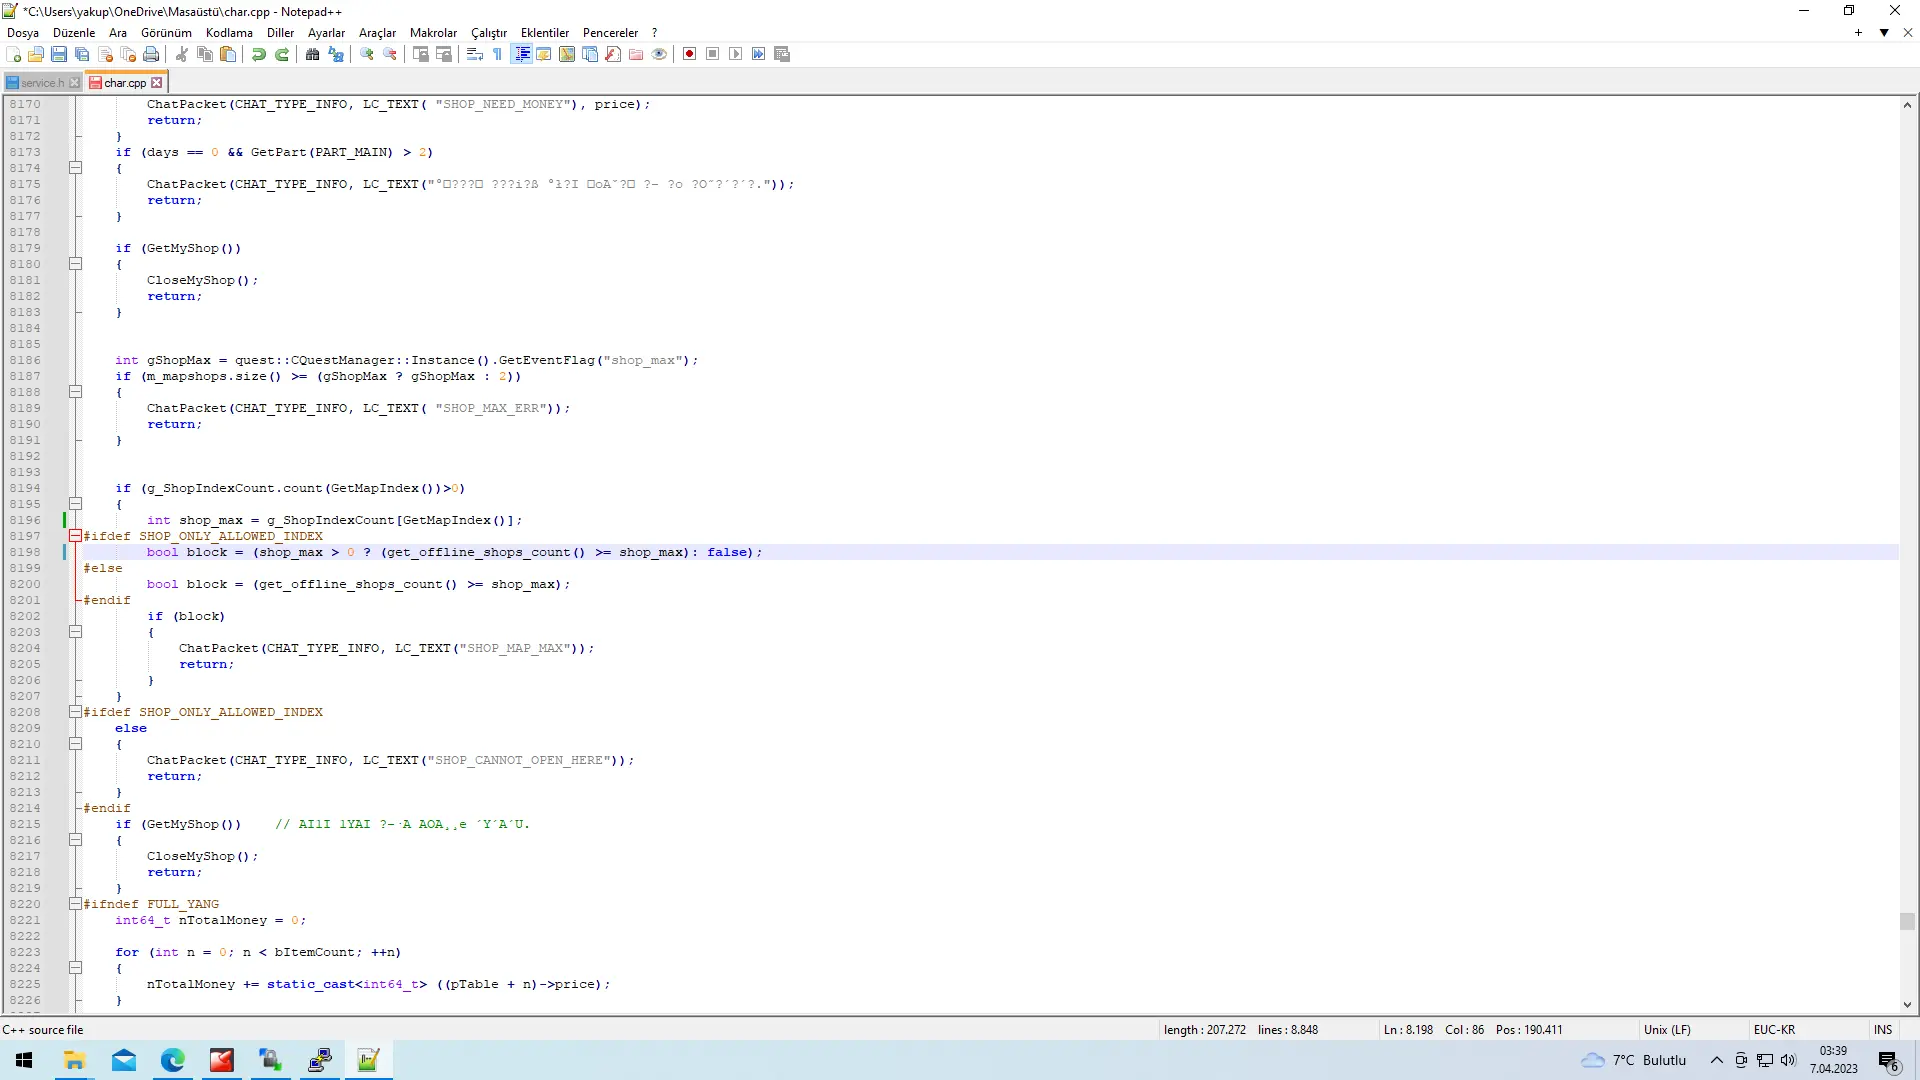1920x1080 pixels.
Task: Expand hidden icons in the system tray
Action: click(1716, 1060)
